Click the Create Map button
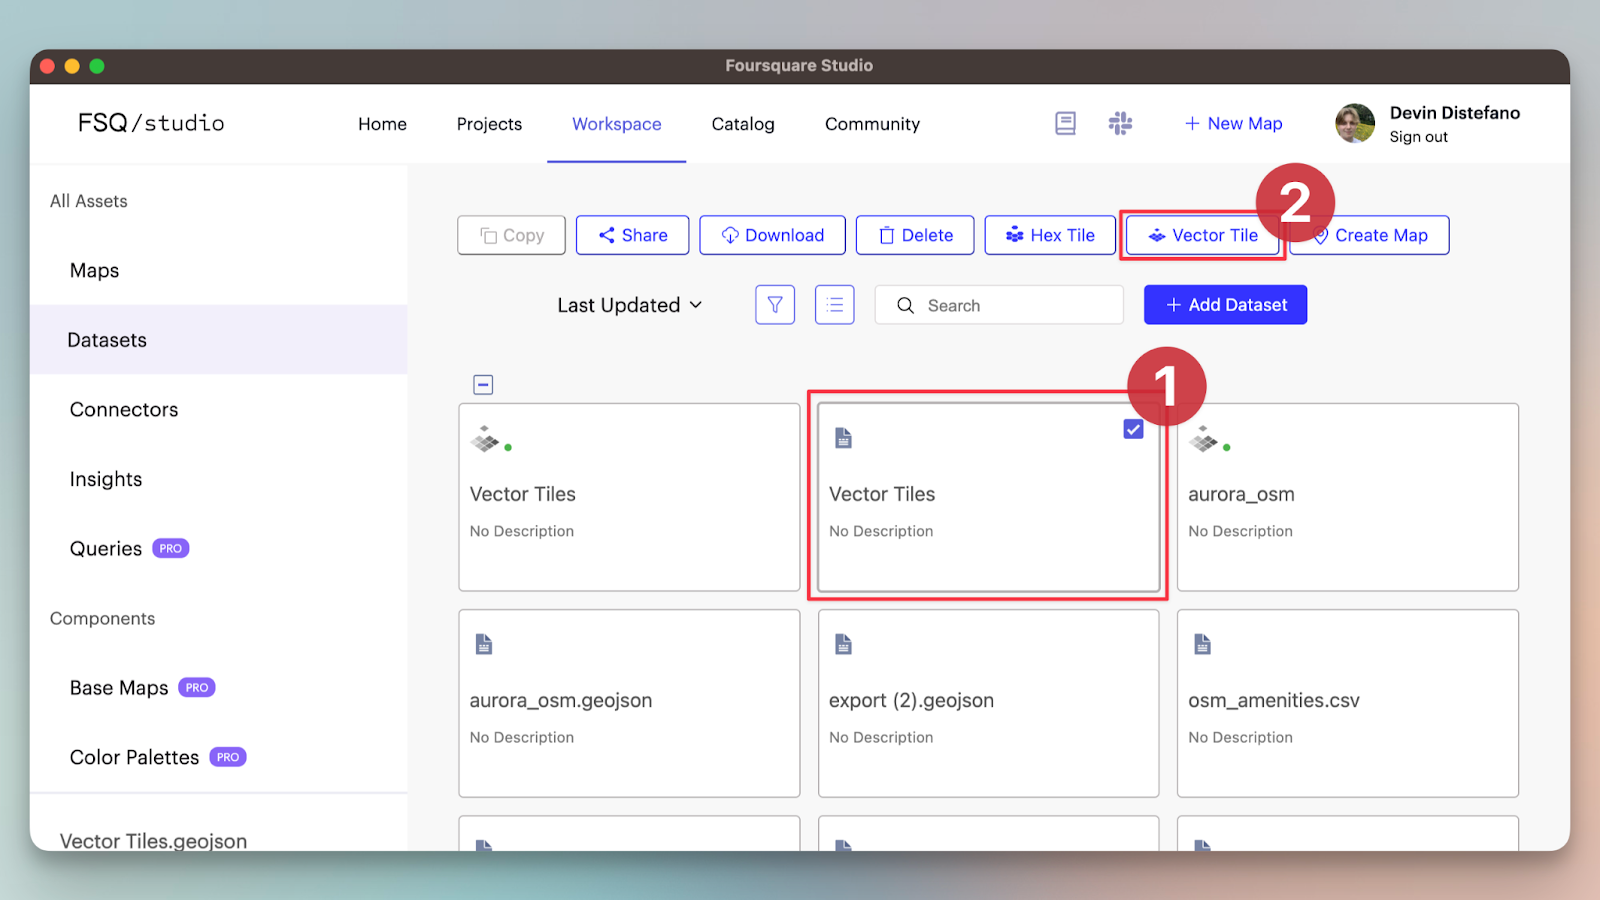1600x900 pixels. (x=1369, y=235)
